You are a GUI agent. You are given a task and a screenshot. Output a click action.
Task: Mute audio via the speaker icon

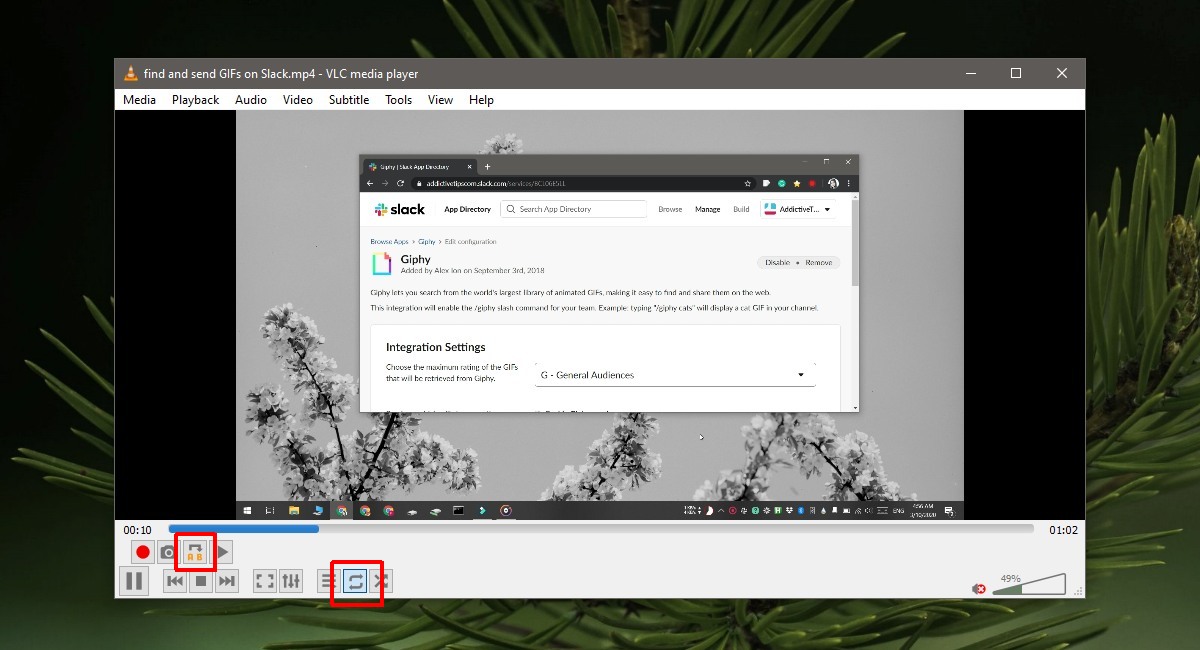(979, 588)
